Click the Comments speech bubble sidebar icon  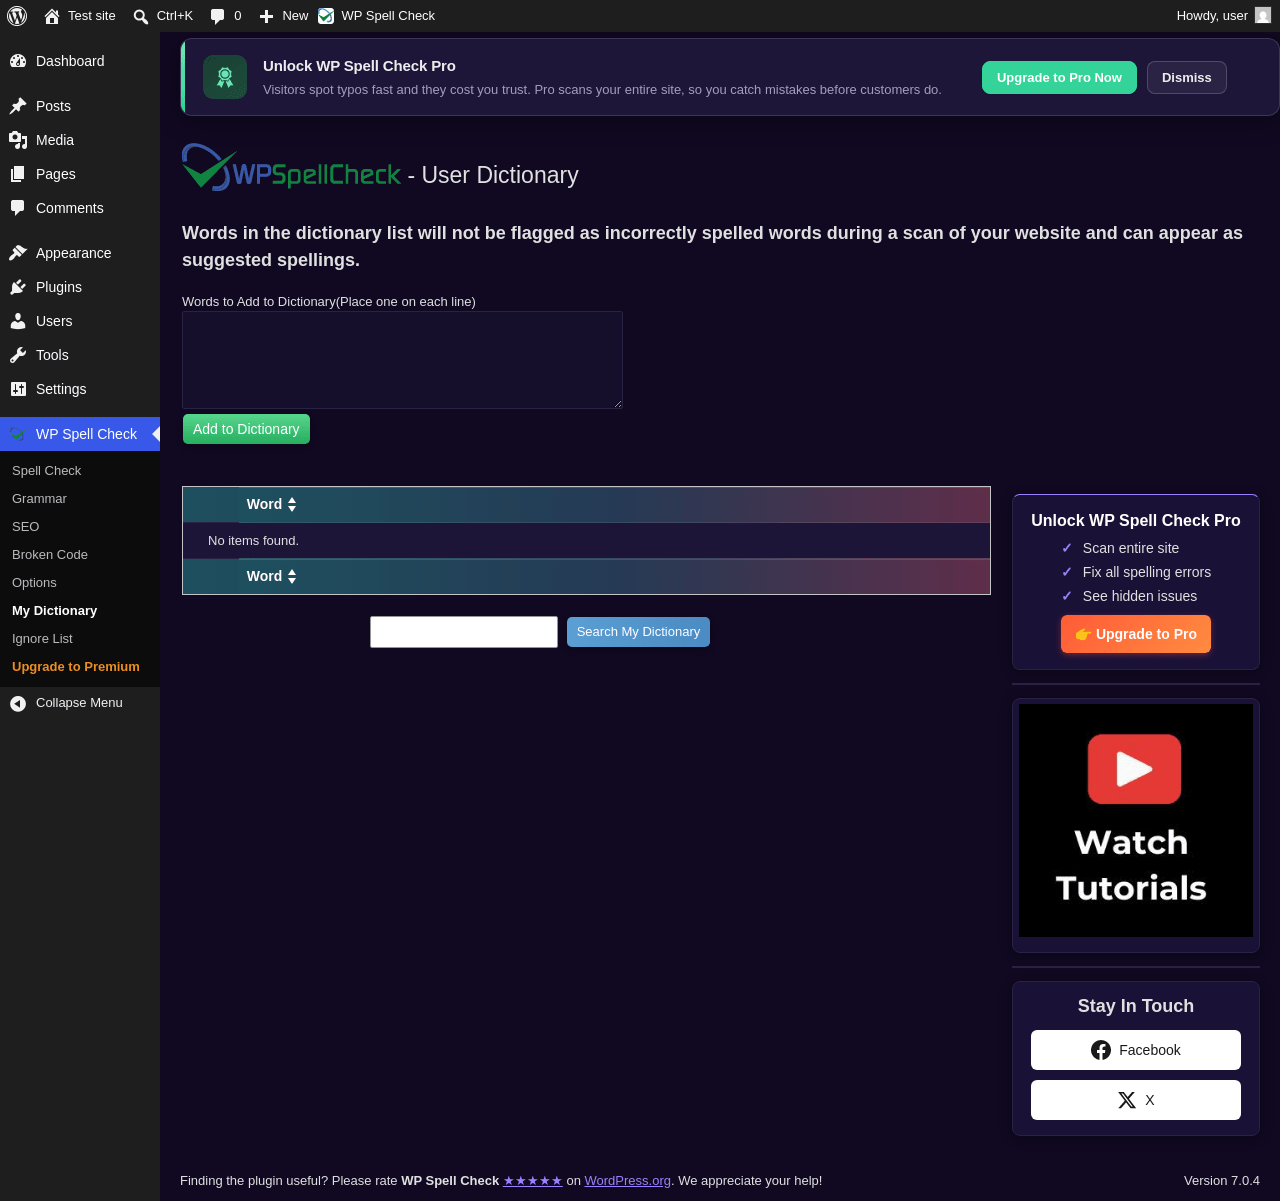(18, 208)
